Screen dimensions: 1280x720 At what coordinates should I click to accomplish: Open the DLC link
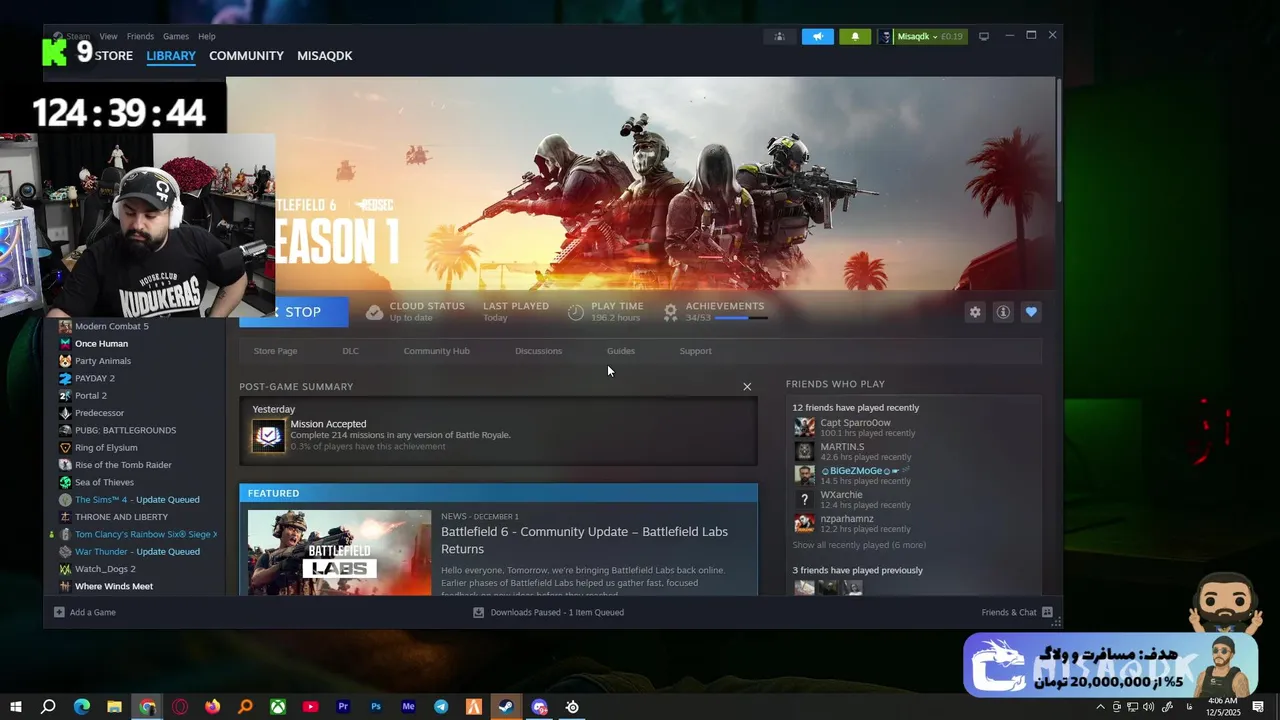pyautogui.click(x=350, y=351)
